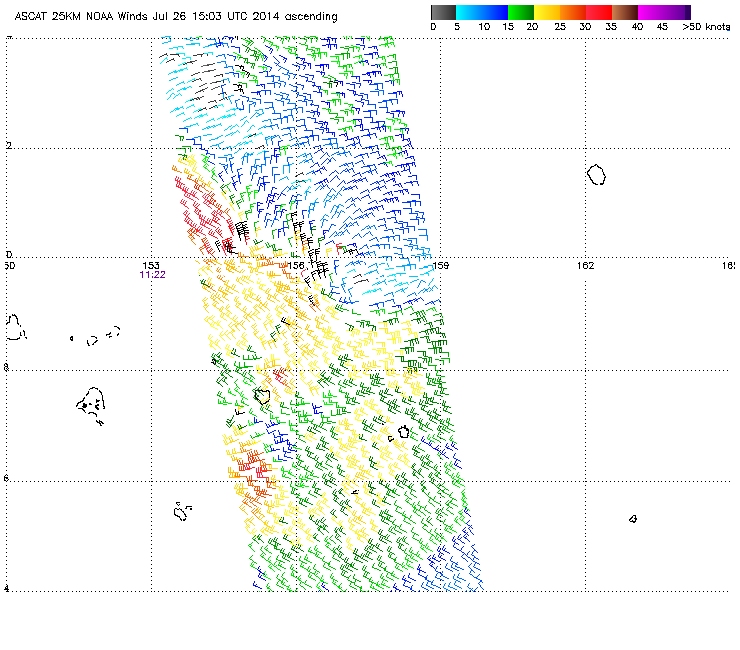The image size is (740, 650).
Task: Click the purple 11:22 swath time label
Action: [x=152, y=273]
